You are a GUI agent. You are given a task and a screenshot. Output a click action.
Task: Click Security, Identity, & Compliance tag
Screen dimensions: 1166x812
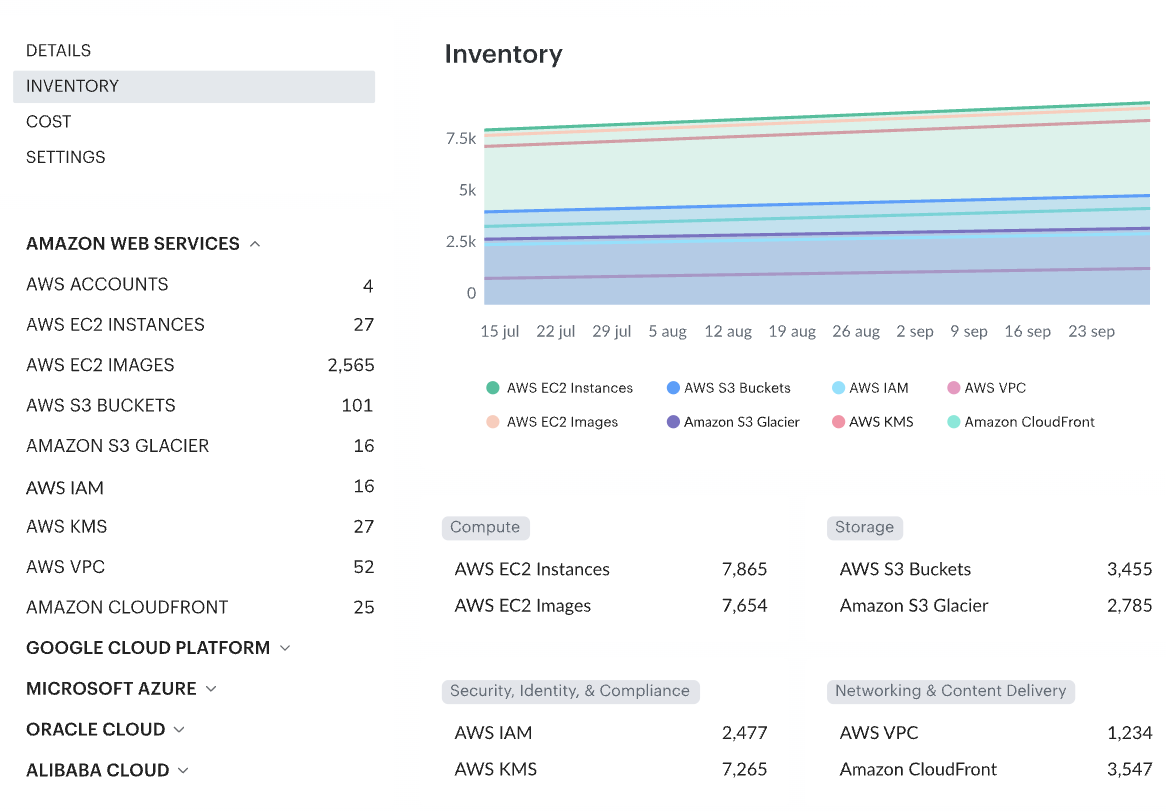point(570,692)
